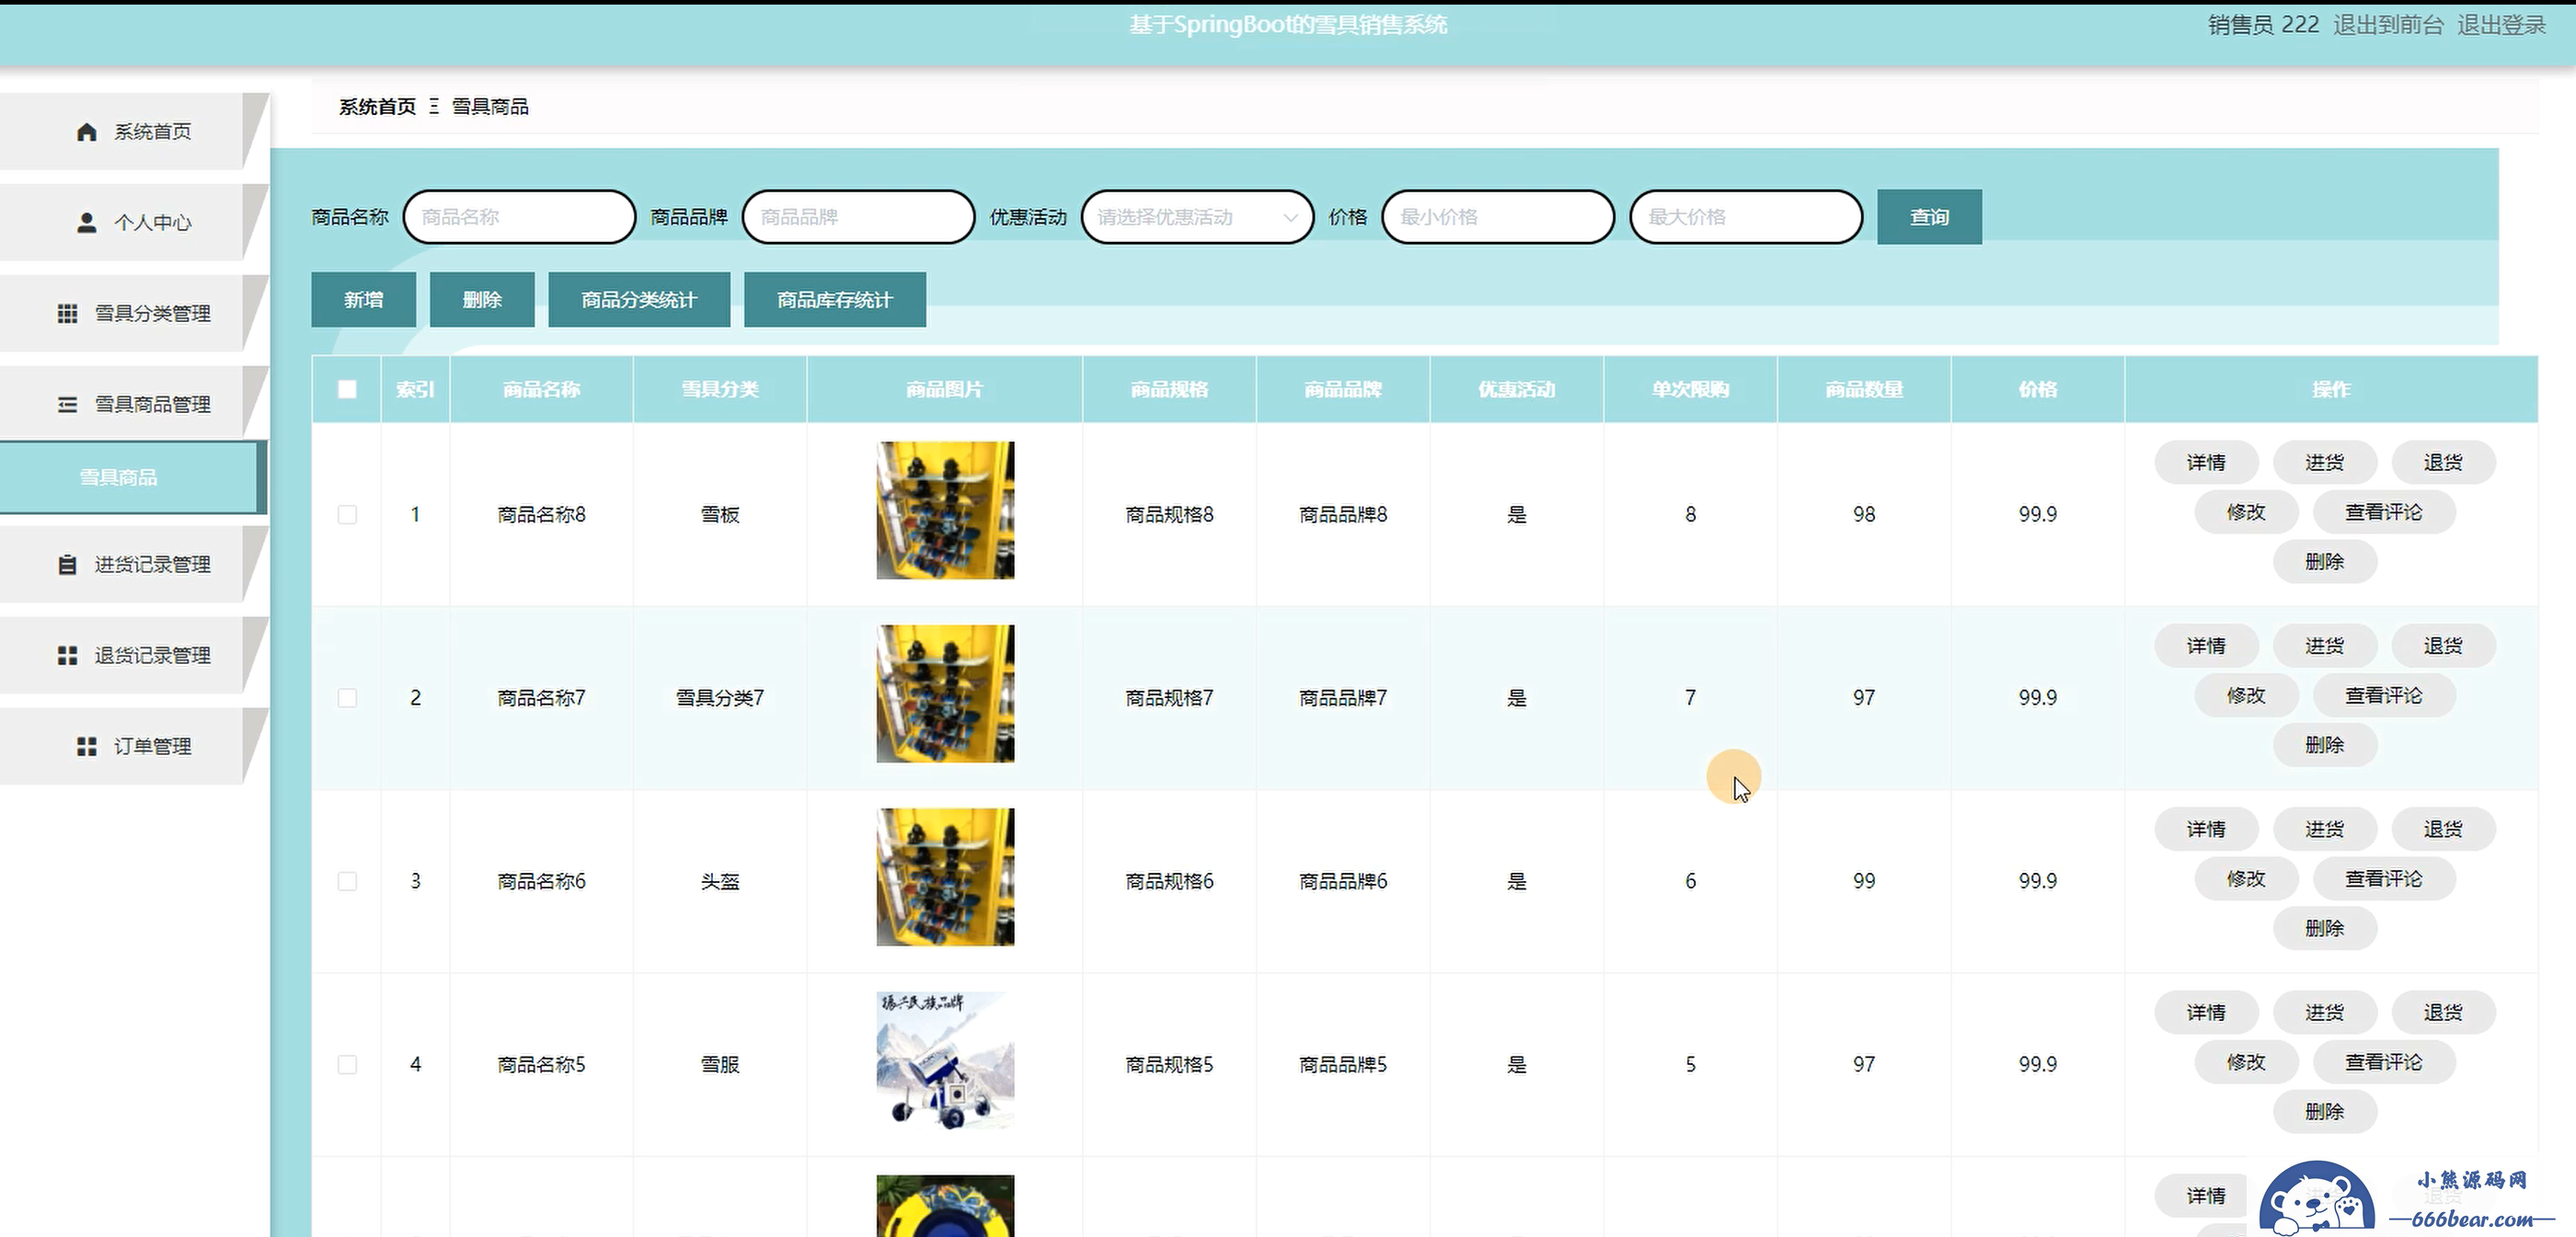Check the box for row 商品名称8
2576x1237 pixels.
tap(347, 514)
